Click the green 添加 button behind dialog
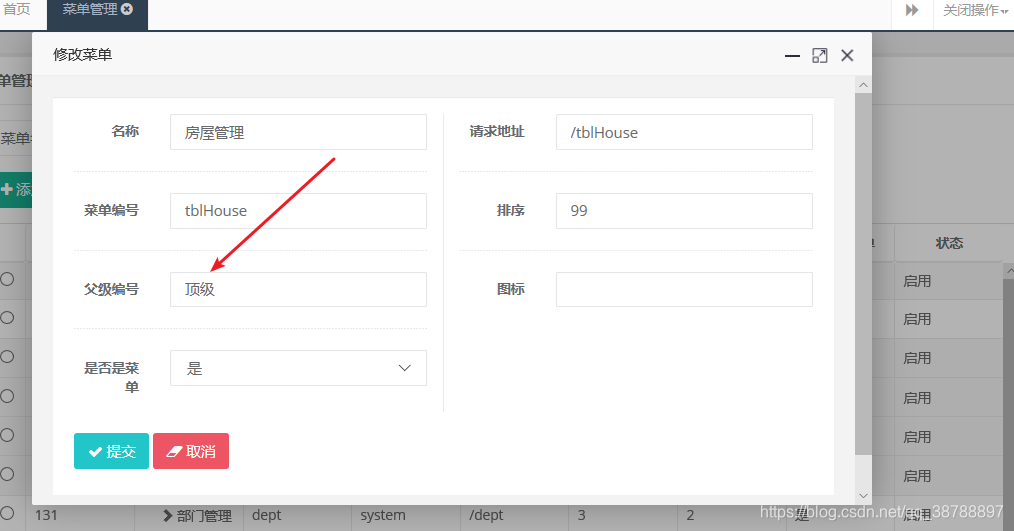 (x=16, y=190)
